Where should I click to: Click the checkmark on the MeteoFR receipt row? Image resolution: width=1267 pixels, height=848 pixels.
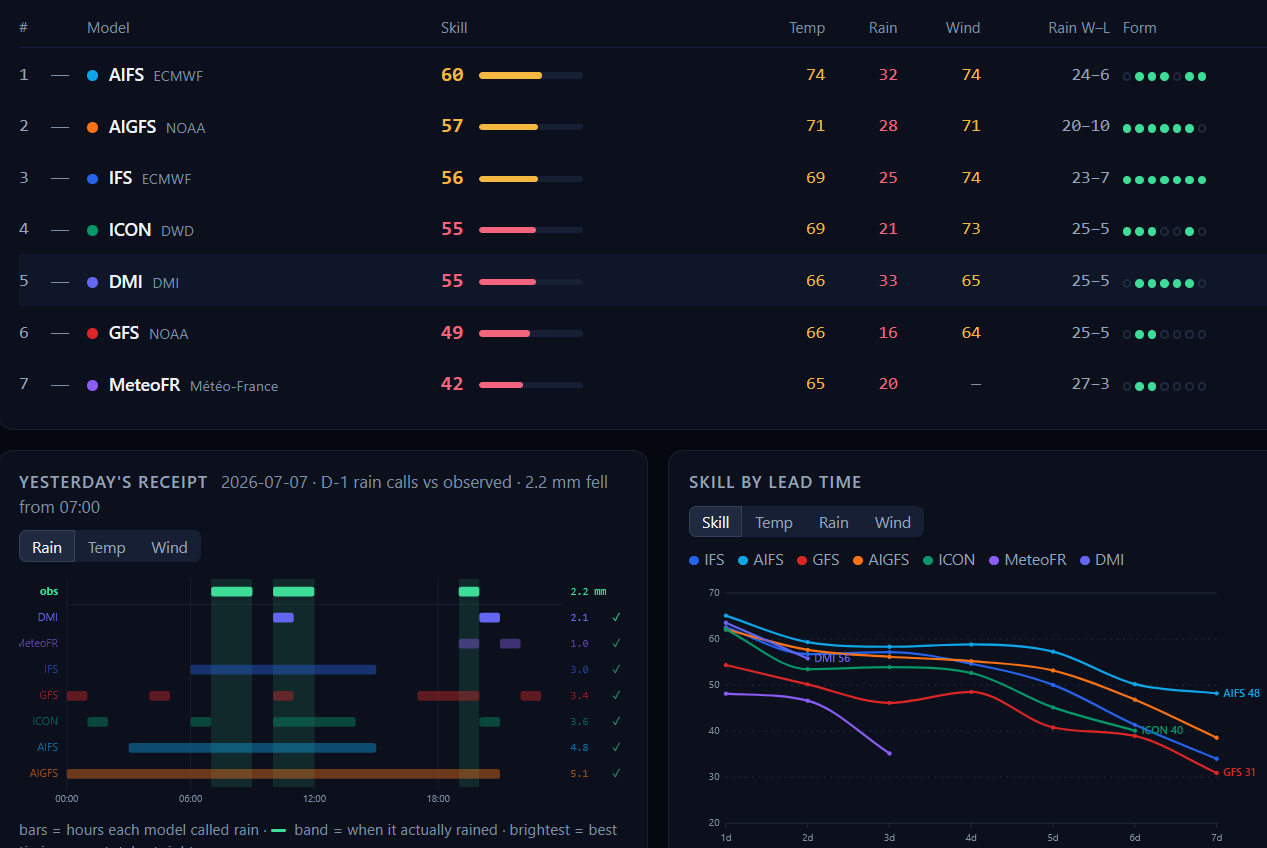tap(617, 644)
